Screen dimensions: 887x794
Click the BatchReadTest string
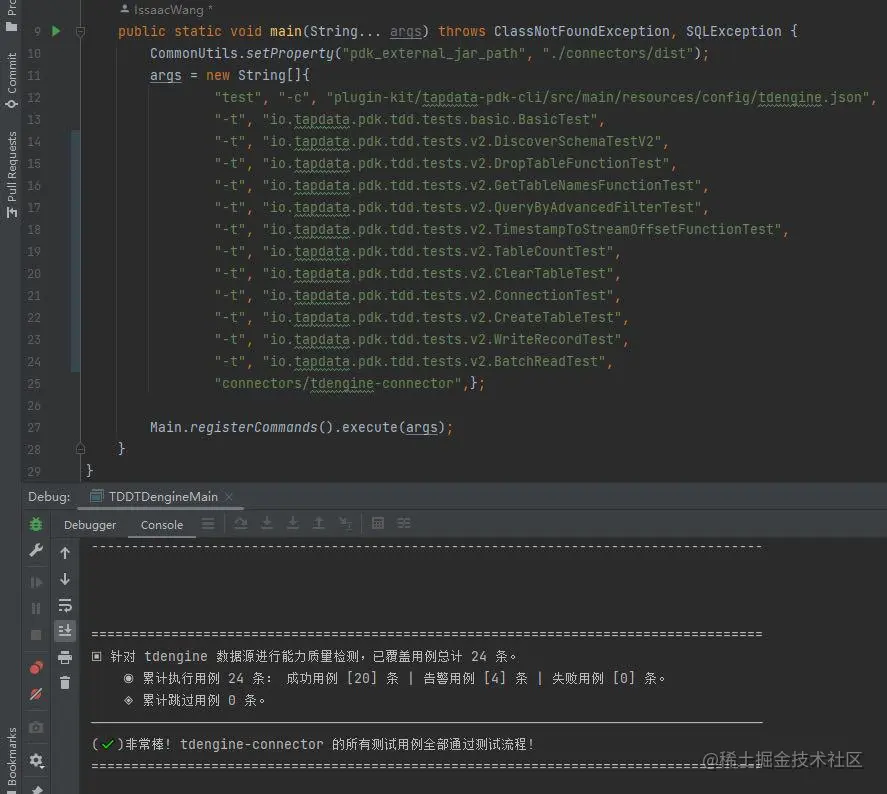pos(434,361)
